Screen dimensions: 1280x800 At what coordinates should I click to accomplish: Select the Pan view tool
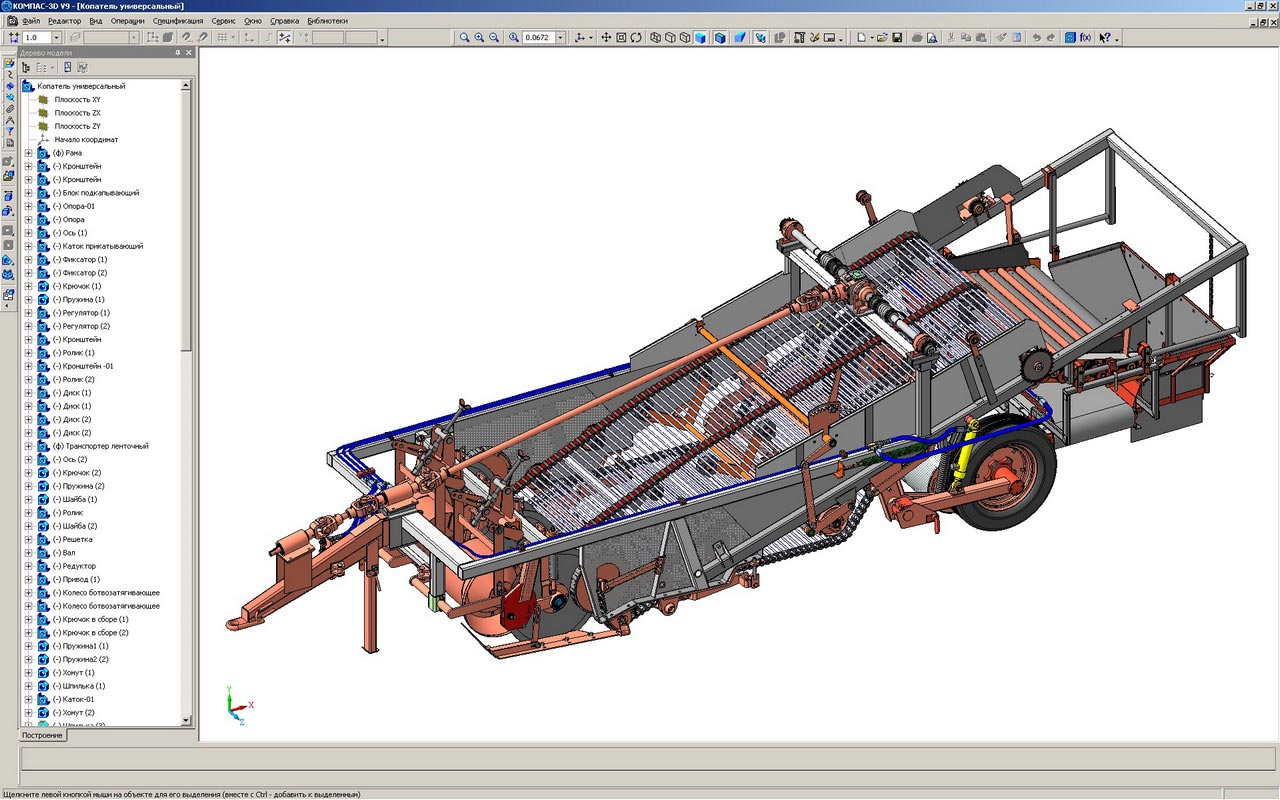pyautogui.click(x=606, y=38)
